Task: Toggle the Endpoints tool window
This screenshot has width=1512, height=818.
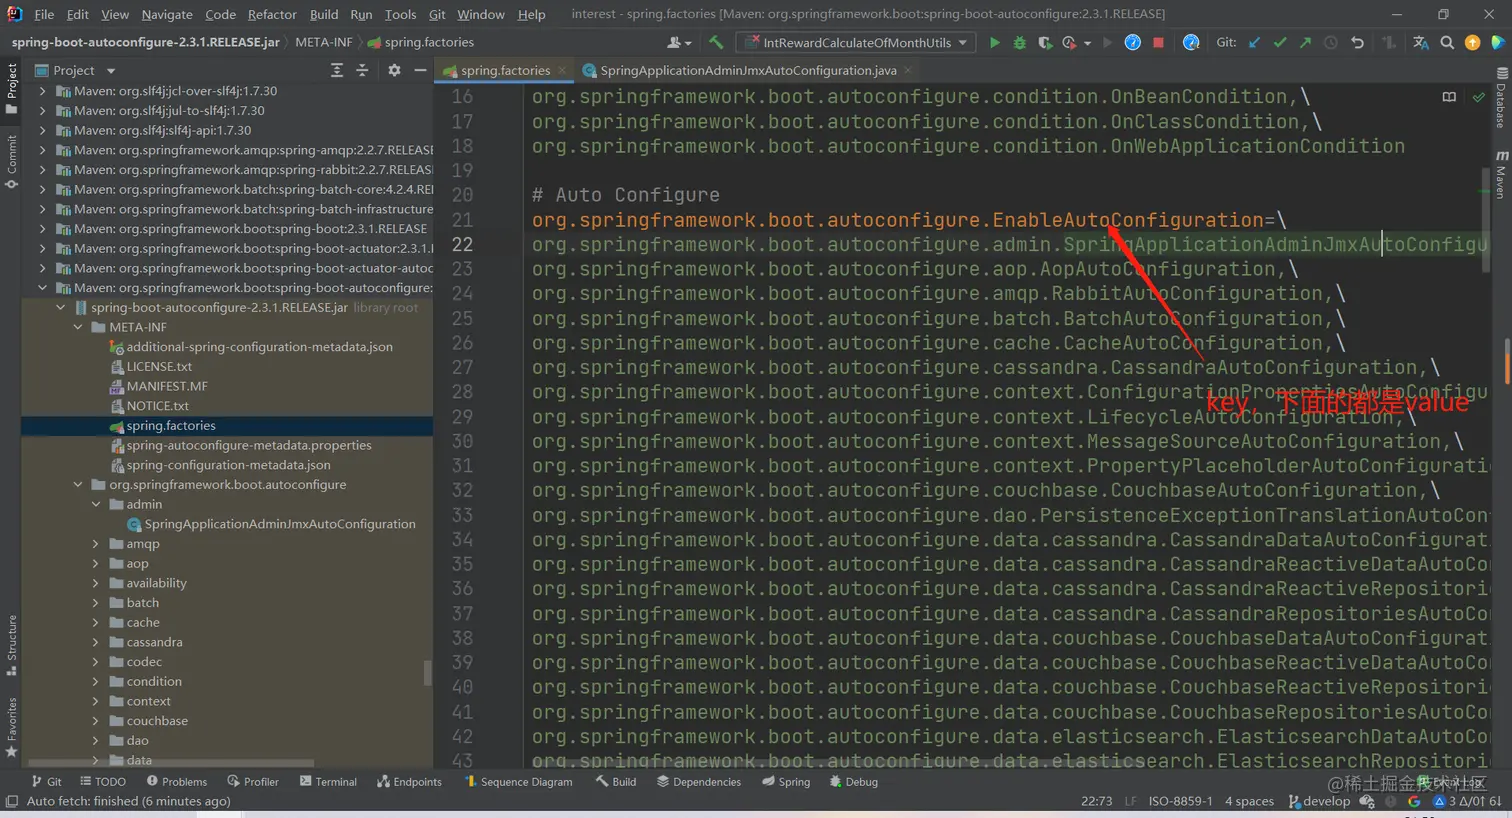Action: 409,782
